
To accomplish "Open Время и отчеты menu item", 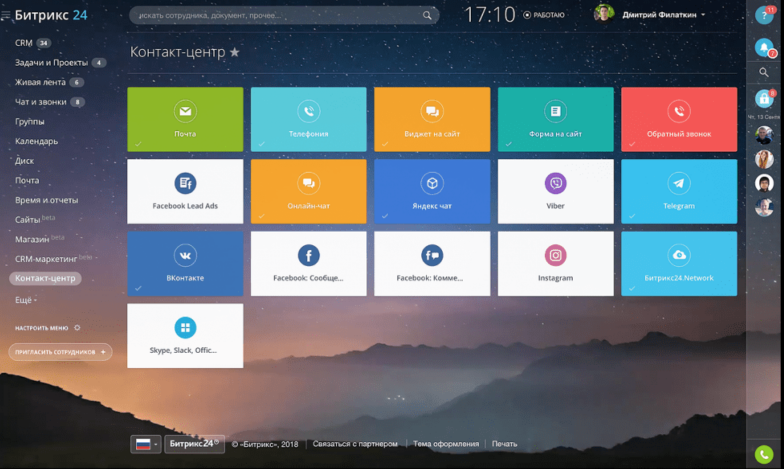I will [x=46, y=200].
